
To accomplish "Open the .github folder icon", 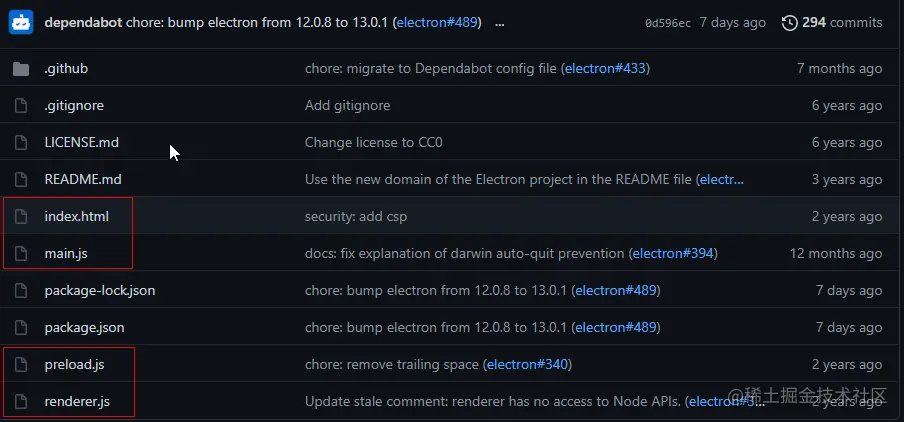I will click(x=20, y=69).
